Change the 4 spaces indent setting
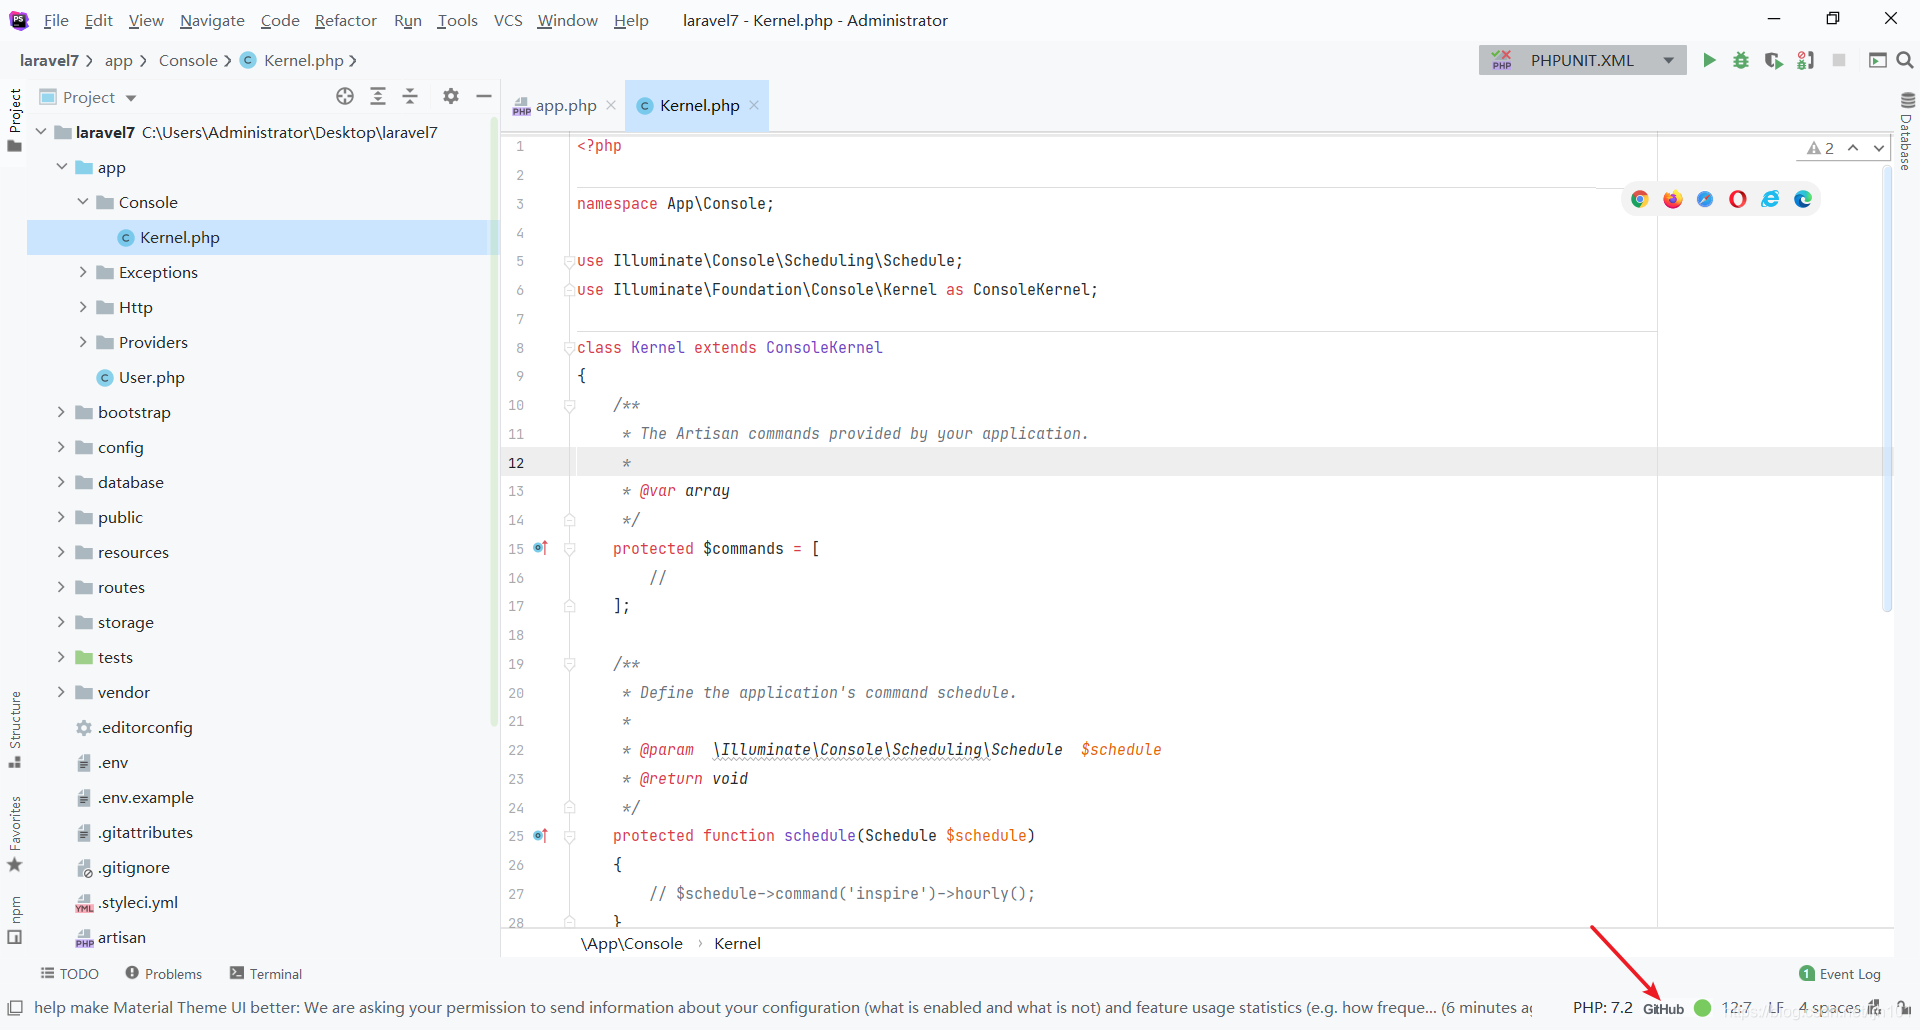This screenshot has height=1030, width=1920. pos(1829,1007)
